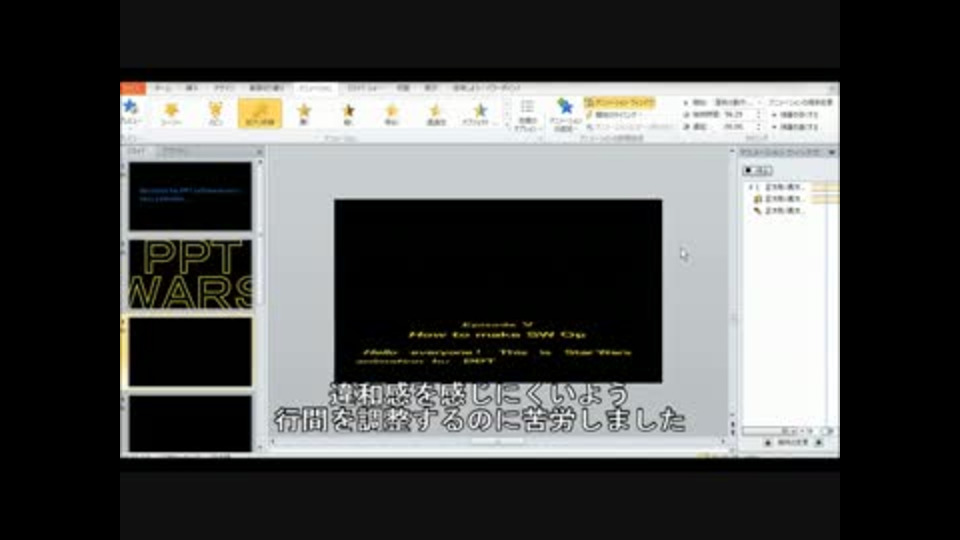960x540 pixels.
Task: Choose the fifth star animation effect in gallery
Action: pos(304,114)
